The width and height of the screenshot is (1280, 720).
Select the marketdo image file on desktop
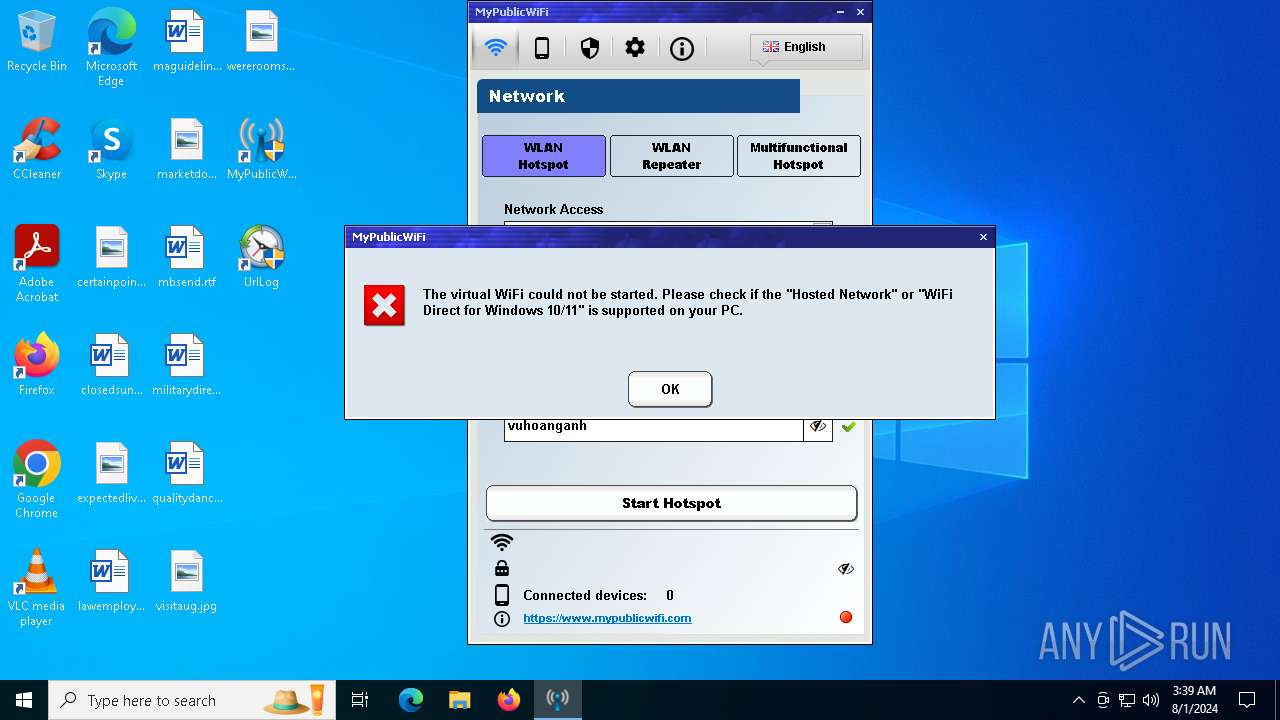pyautogui.click(x=186, y=149)
